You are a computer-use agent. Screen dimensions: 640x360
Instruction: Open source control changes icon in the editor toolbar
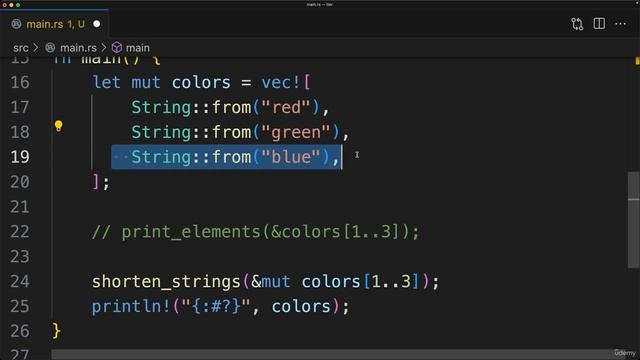pos(577,24)
